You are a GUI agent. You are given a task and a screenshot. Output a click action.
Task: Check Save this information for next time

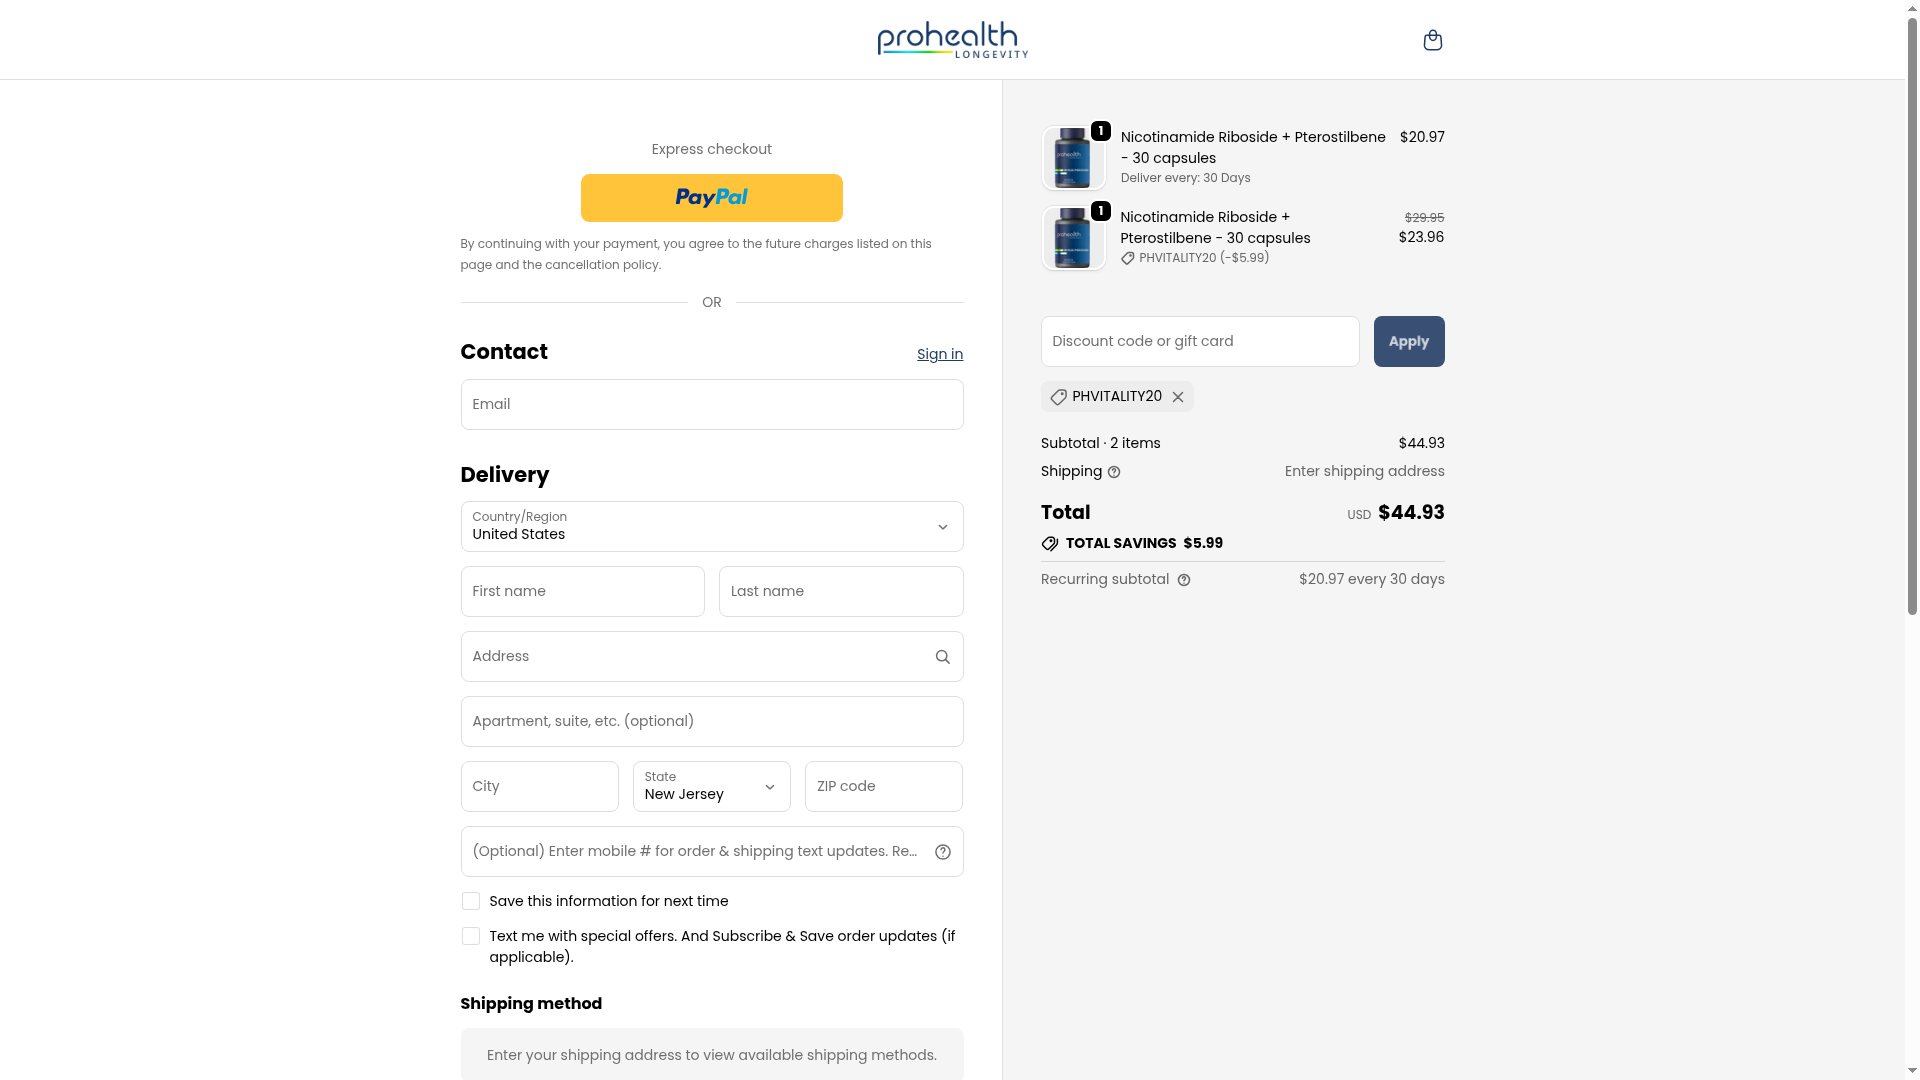471,901
